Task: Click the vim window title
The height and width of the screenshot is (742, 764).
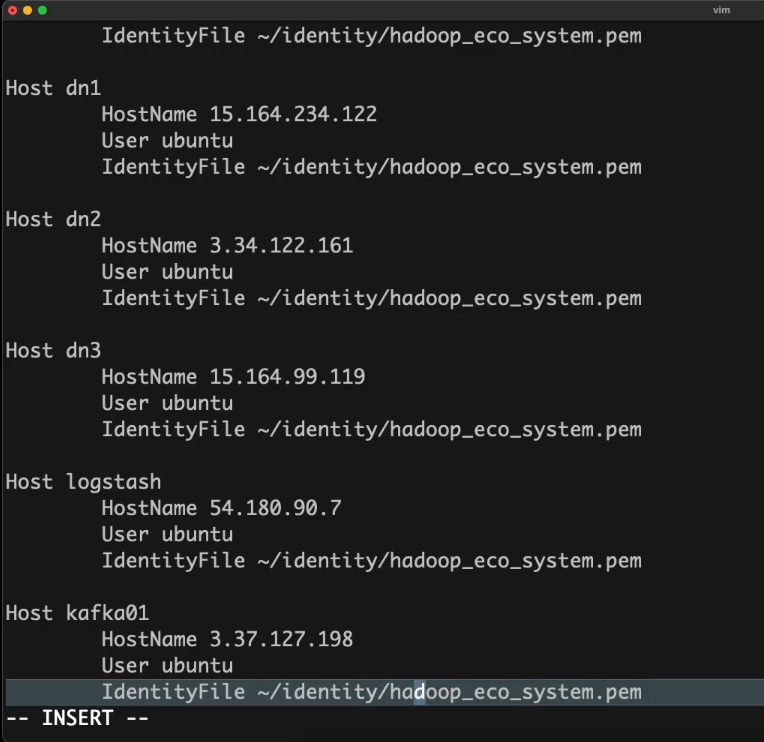Action: [721, 10]
